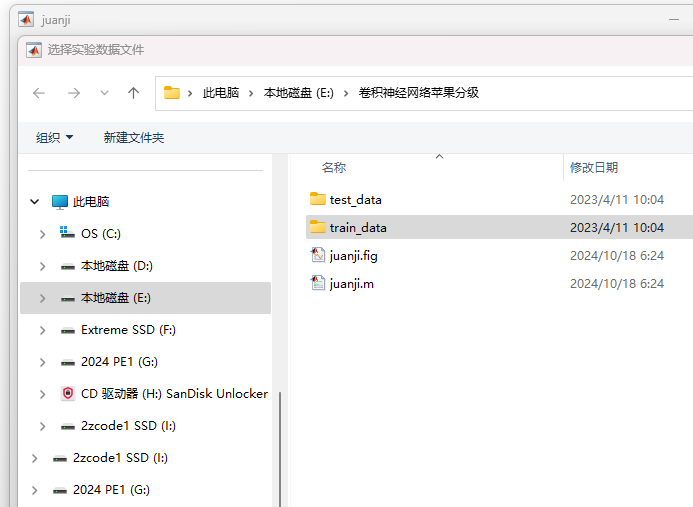Expand the Extreme SSD (F:) node
The height and width of the screenshot is (507, 693).
pos(42,330)
